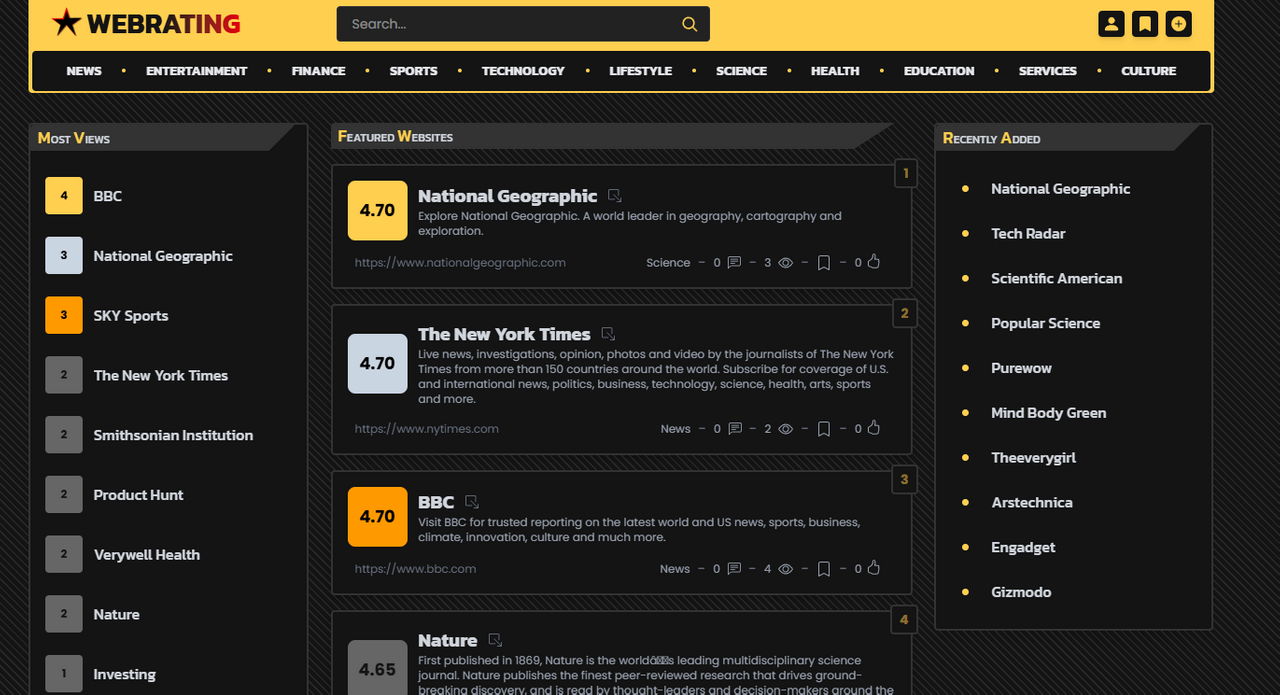Like the BBC card

click(874, 568)
